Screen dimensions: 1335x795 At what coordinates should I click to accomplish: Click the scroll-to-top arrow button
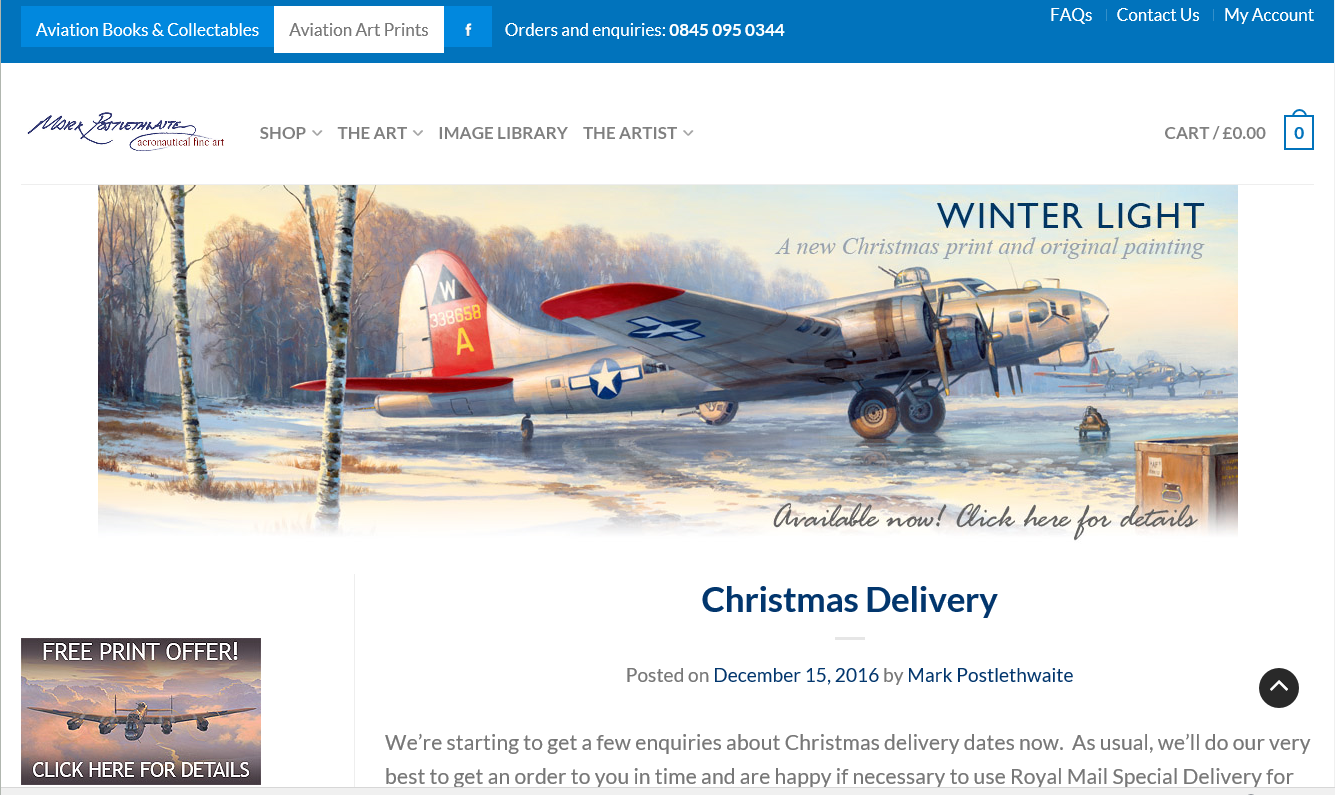coord(1279,688)
